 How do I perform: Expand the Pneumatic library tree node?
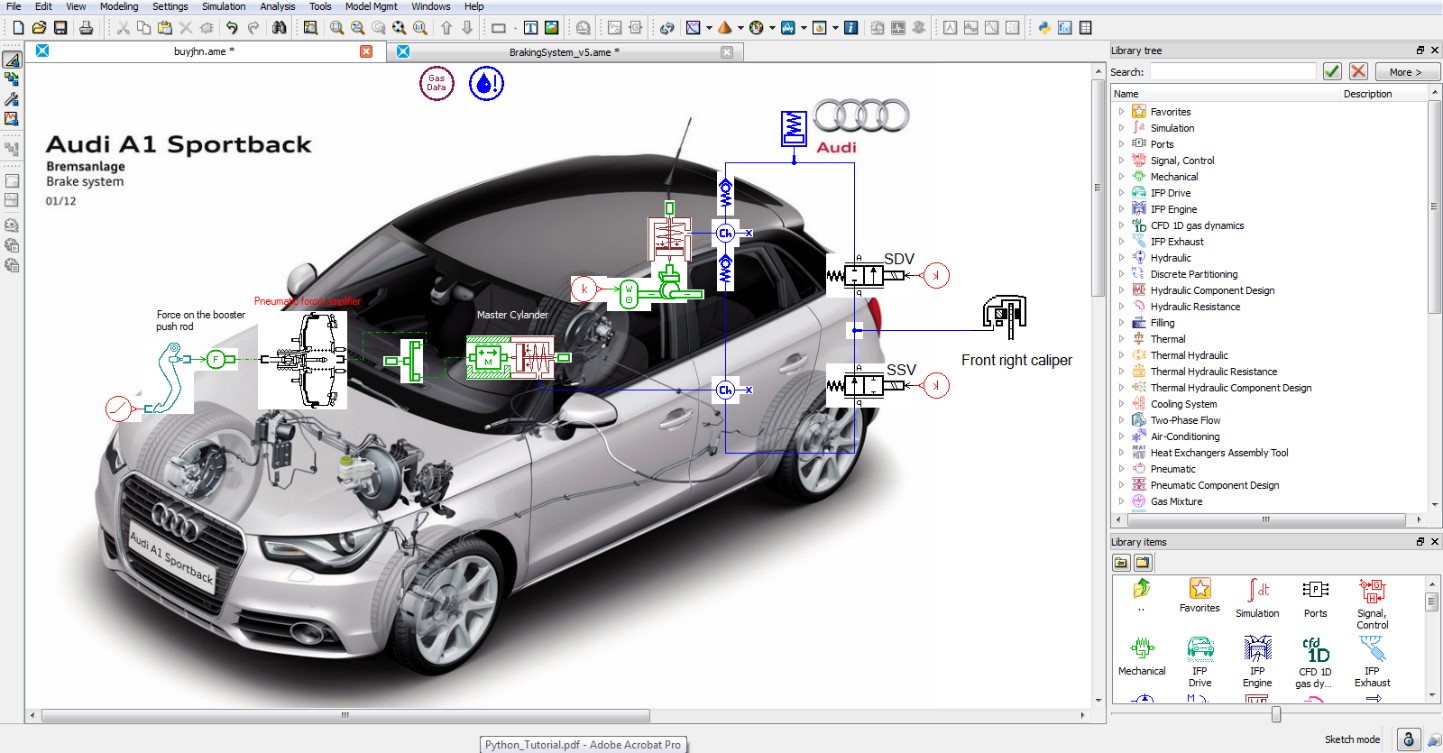pos(1121,469)
